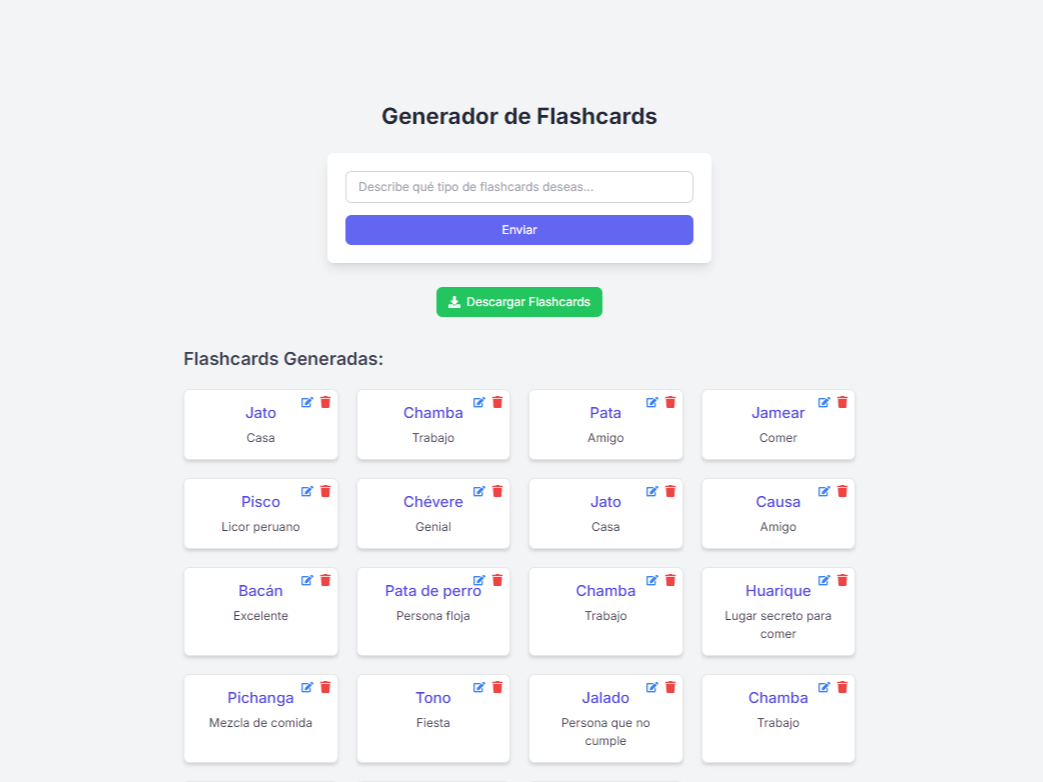Click the Descargar Flashcards button
The image size is (1043, 782).
tap(519, 302)
